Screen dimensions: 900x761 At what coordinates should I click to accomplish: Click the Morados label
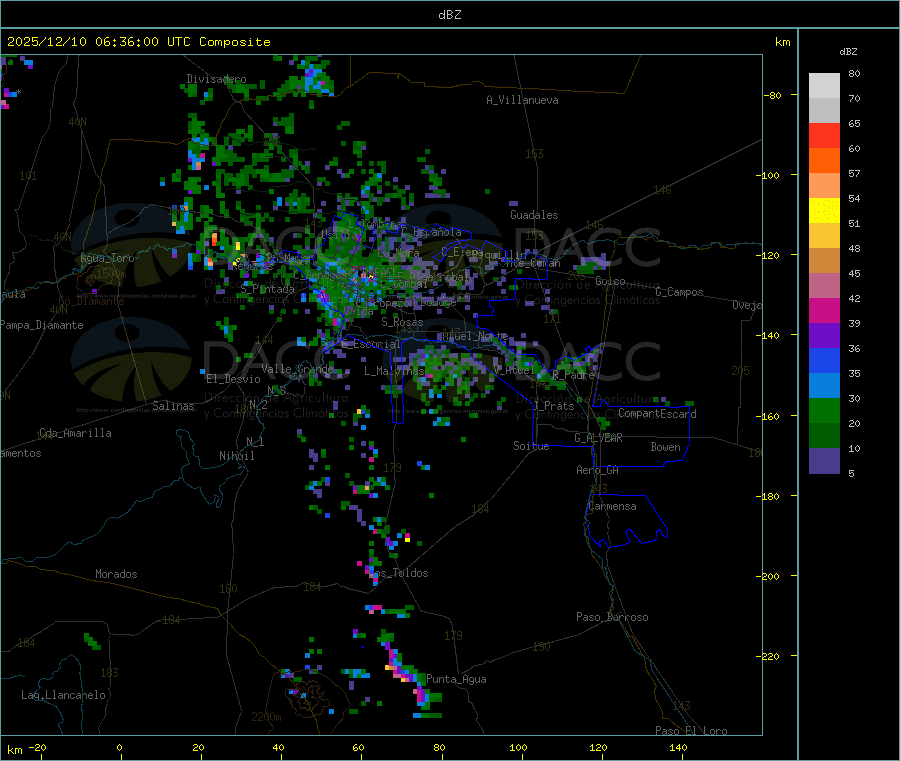click(116, 574)
